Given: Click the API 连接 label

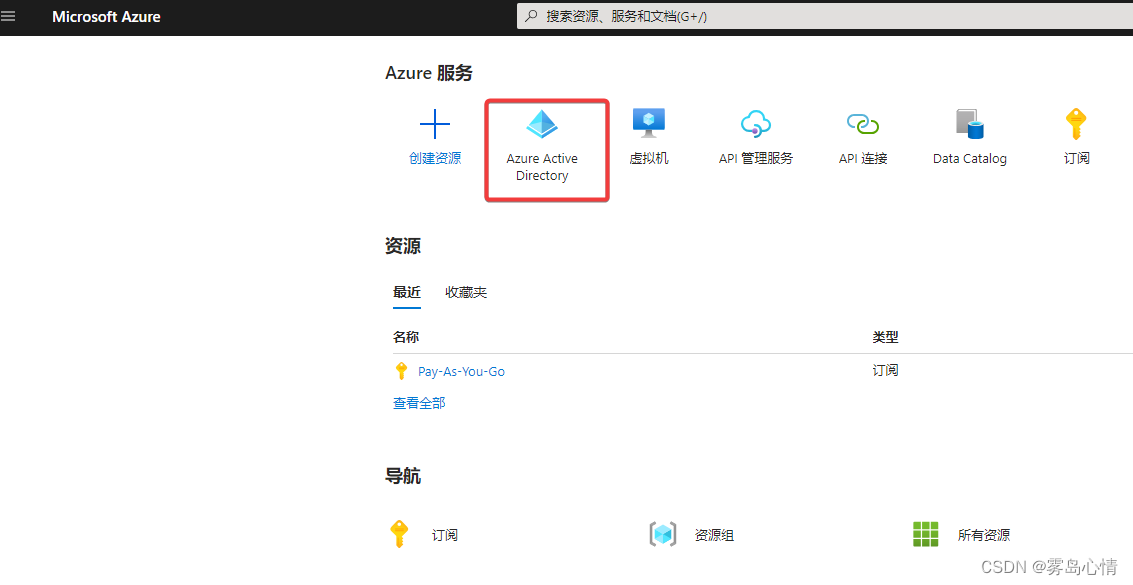Looking at the screenshot, I should (x=863, y=158).
